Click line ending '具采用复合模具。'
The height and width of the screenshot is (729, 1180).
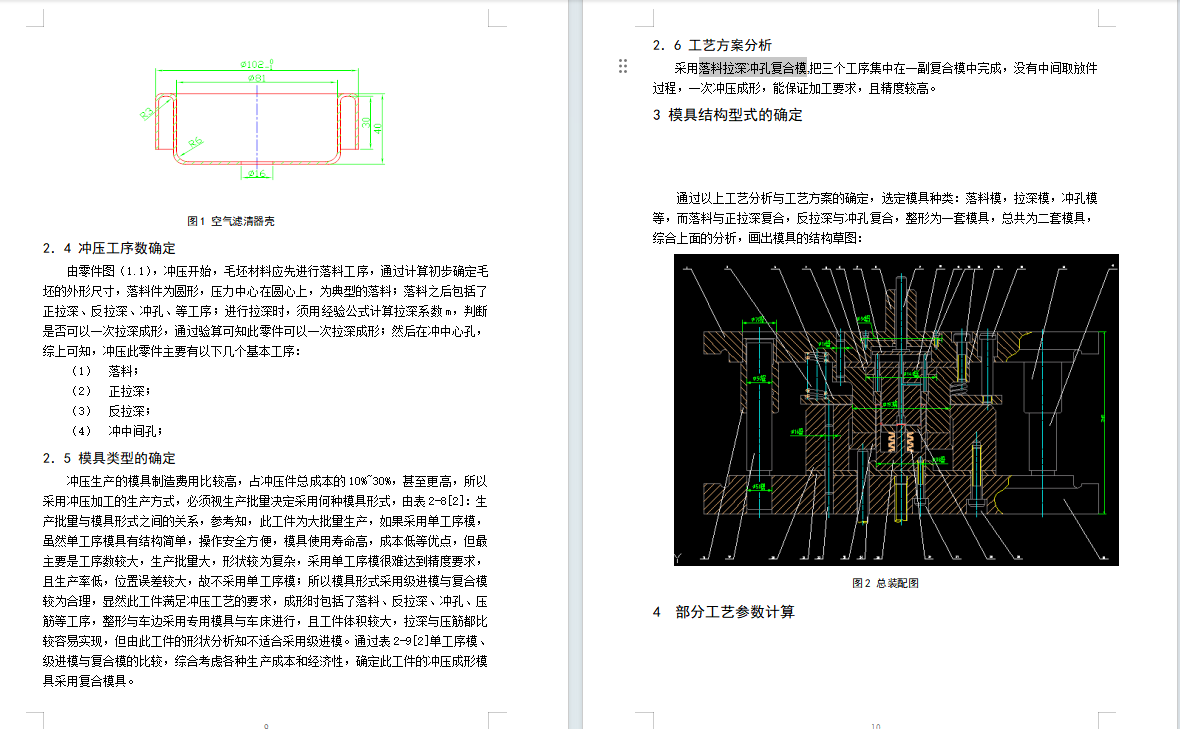click(89, 681)
